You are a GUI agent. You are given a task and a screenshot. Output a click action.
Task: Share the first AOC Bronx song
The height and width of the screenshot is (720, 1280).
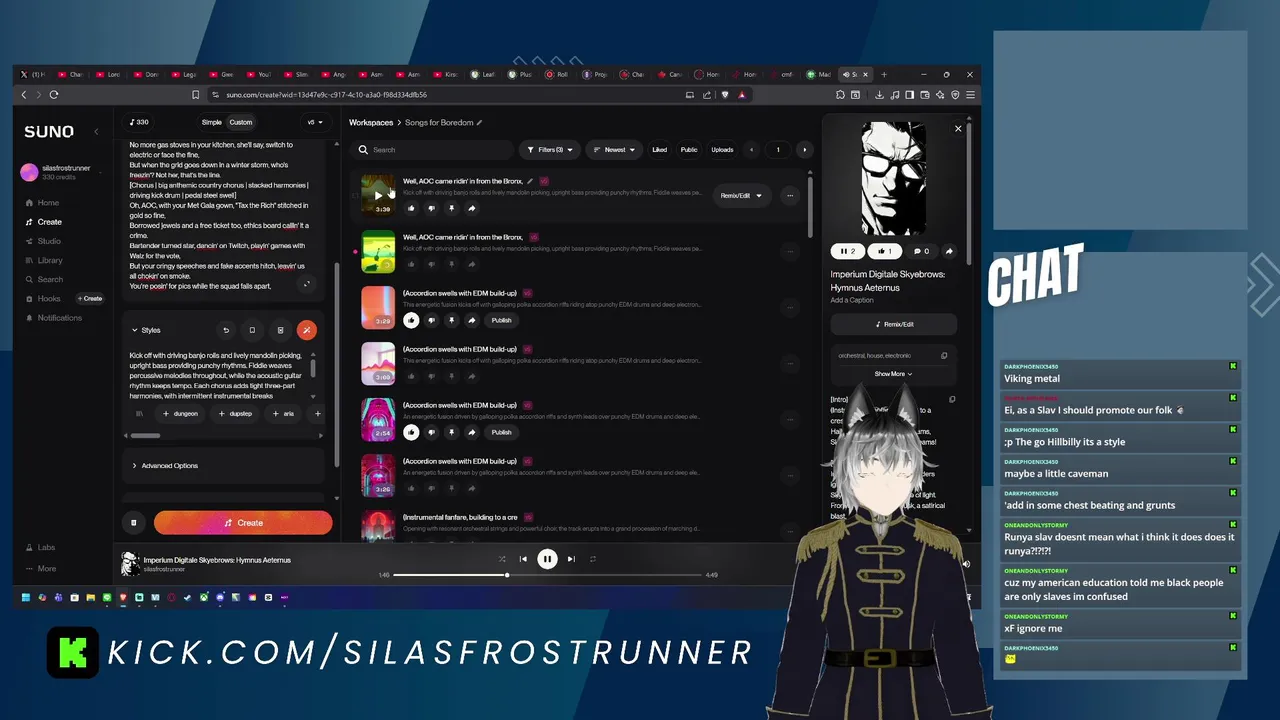(x=471, y=208)
